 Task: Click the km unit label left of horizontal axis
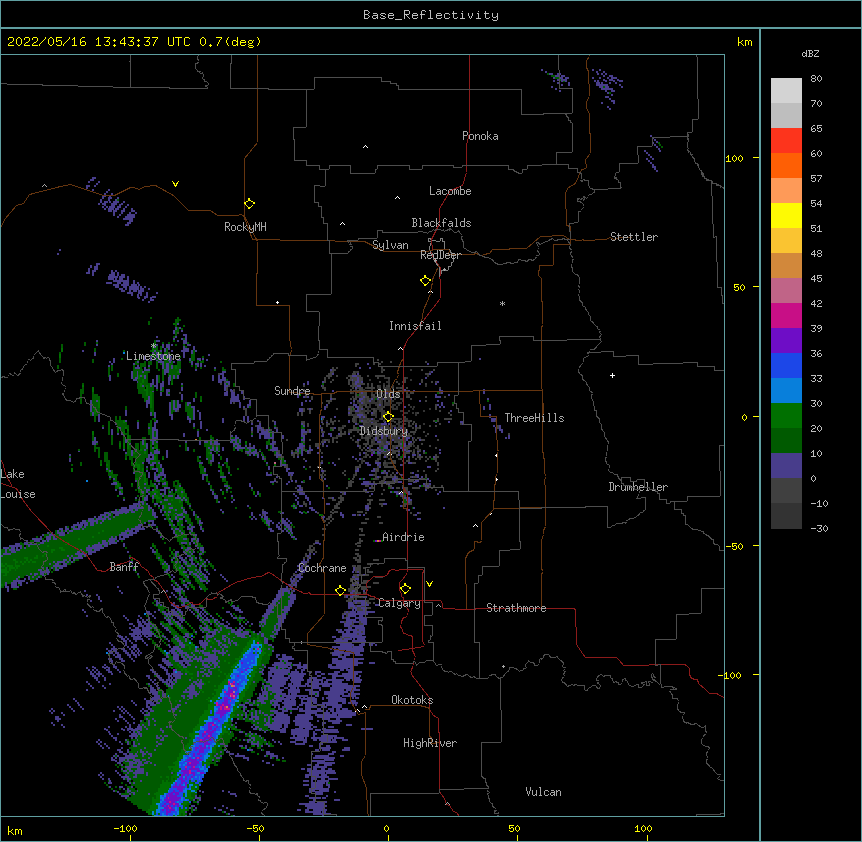pyautogui.click(x=15, y=830)
